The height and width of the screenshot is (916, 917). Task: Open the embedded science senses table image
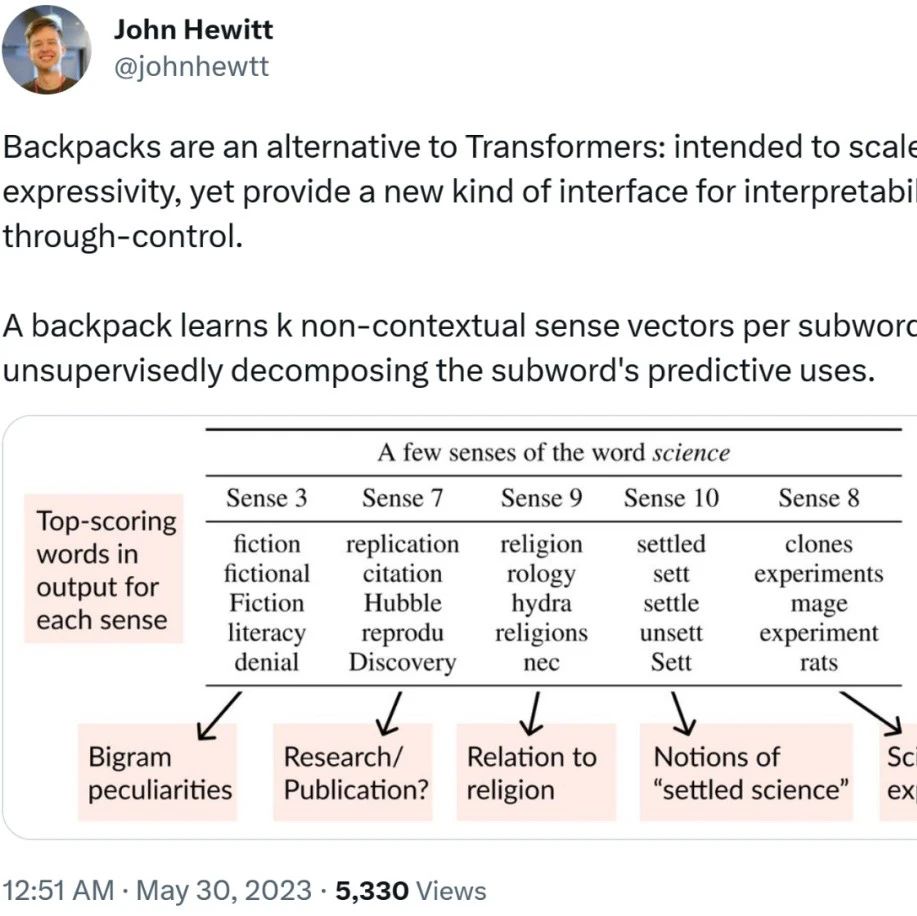click(x=460, y=627)
